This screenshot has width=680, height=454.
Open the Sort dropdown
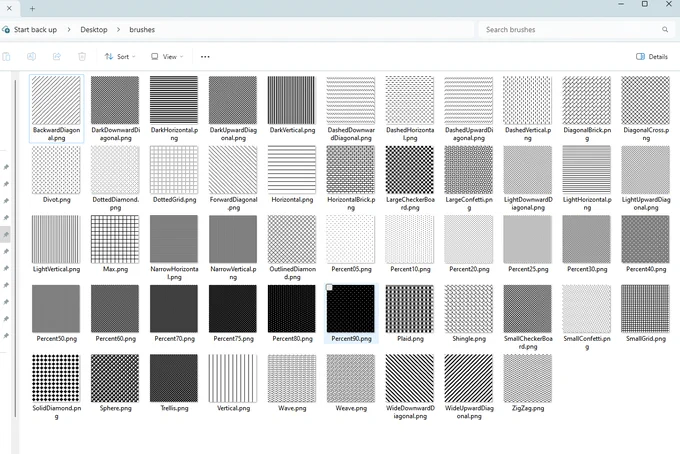pos(120,56)
